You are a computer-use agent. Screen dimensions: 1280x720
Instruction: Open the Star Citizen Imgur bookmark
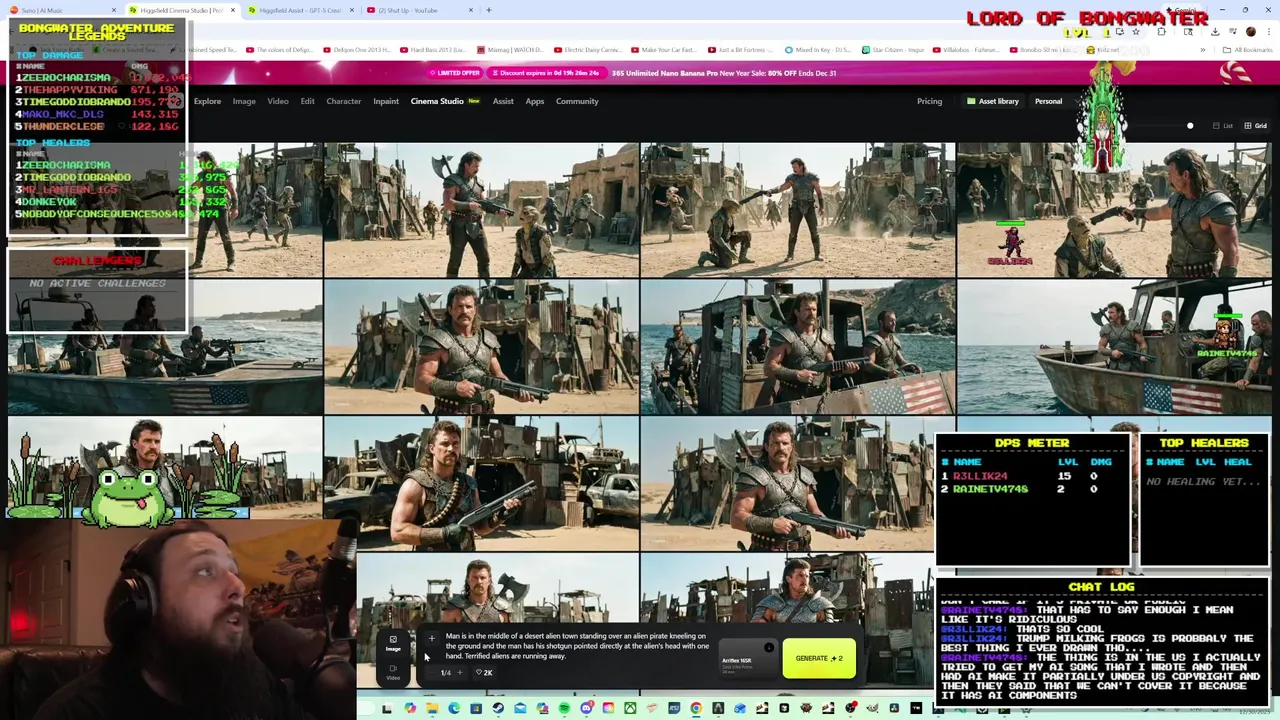click(x=892, y=50)
